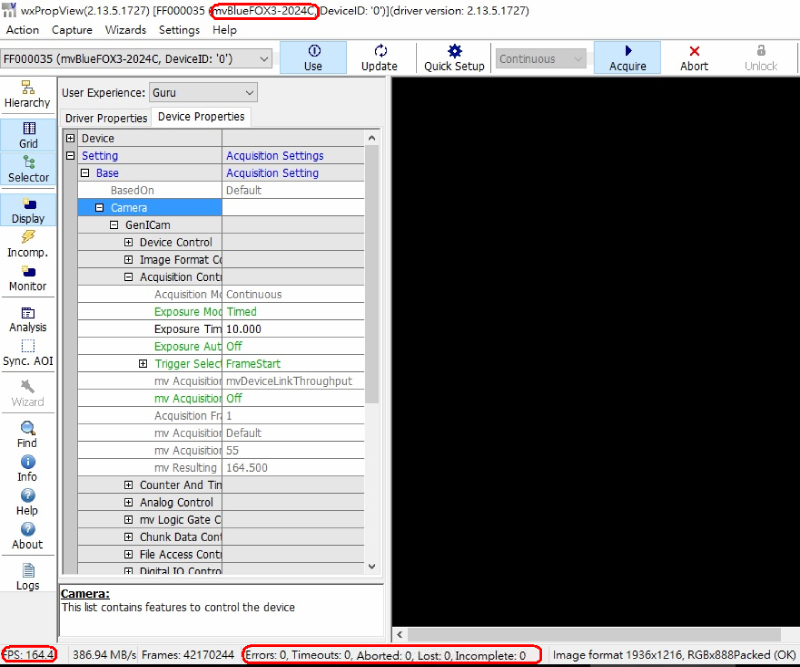800x667 pixels.
Task: Start acquisition with the Acquire button
Action: (627, 58)
